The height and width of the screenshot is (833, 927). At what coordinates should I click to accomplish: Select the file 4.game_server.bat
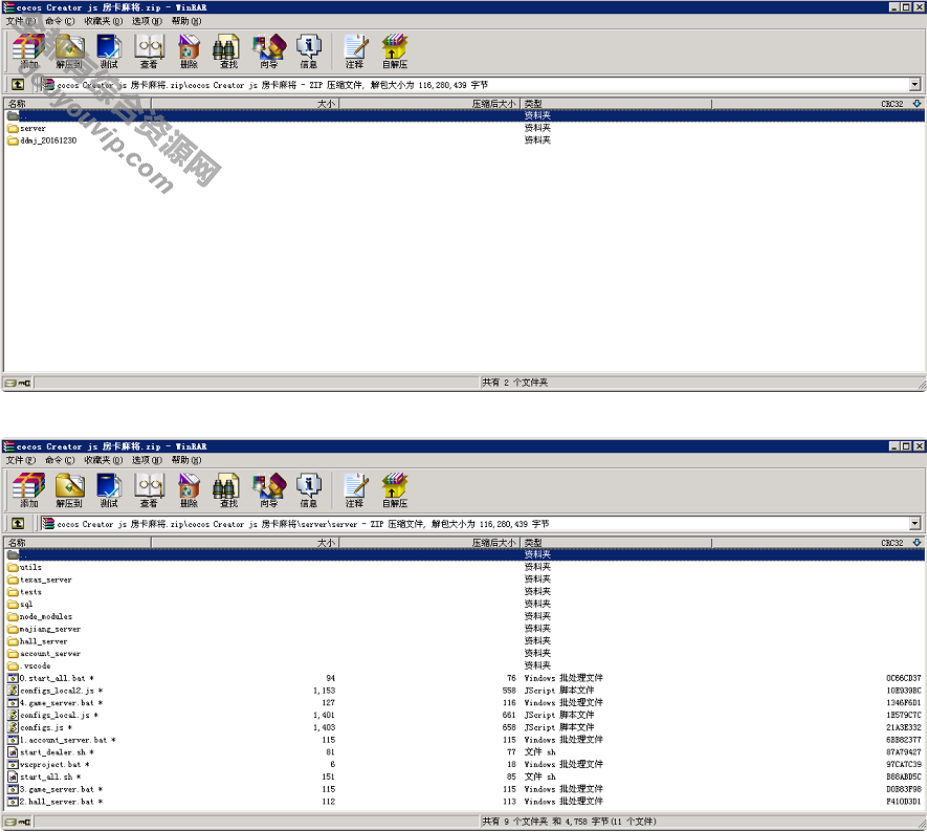coord(55,704)
